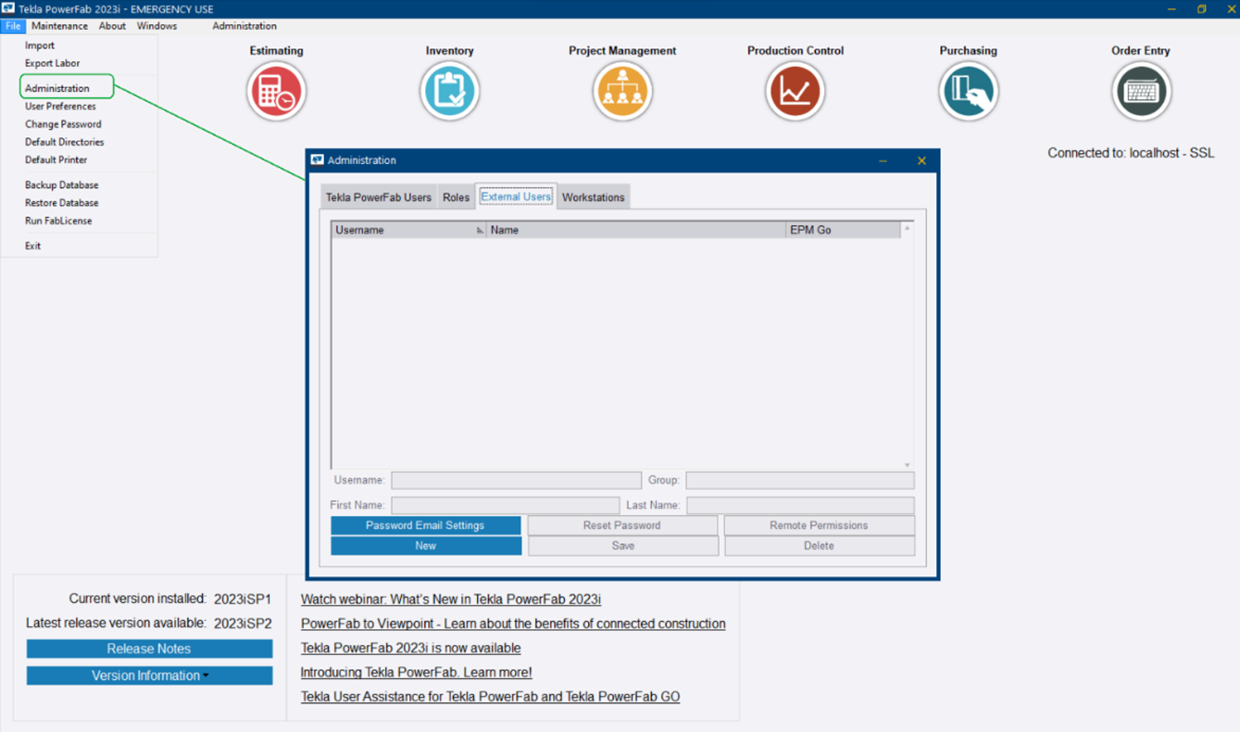Open the File menu
The image size is (1240, 732).
(13, 26)
